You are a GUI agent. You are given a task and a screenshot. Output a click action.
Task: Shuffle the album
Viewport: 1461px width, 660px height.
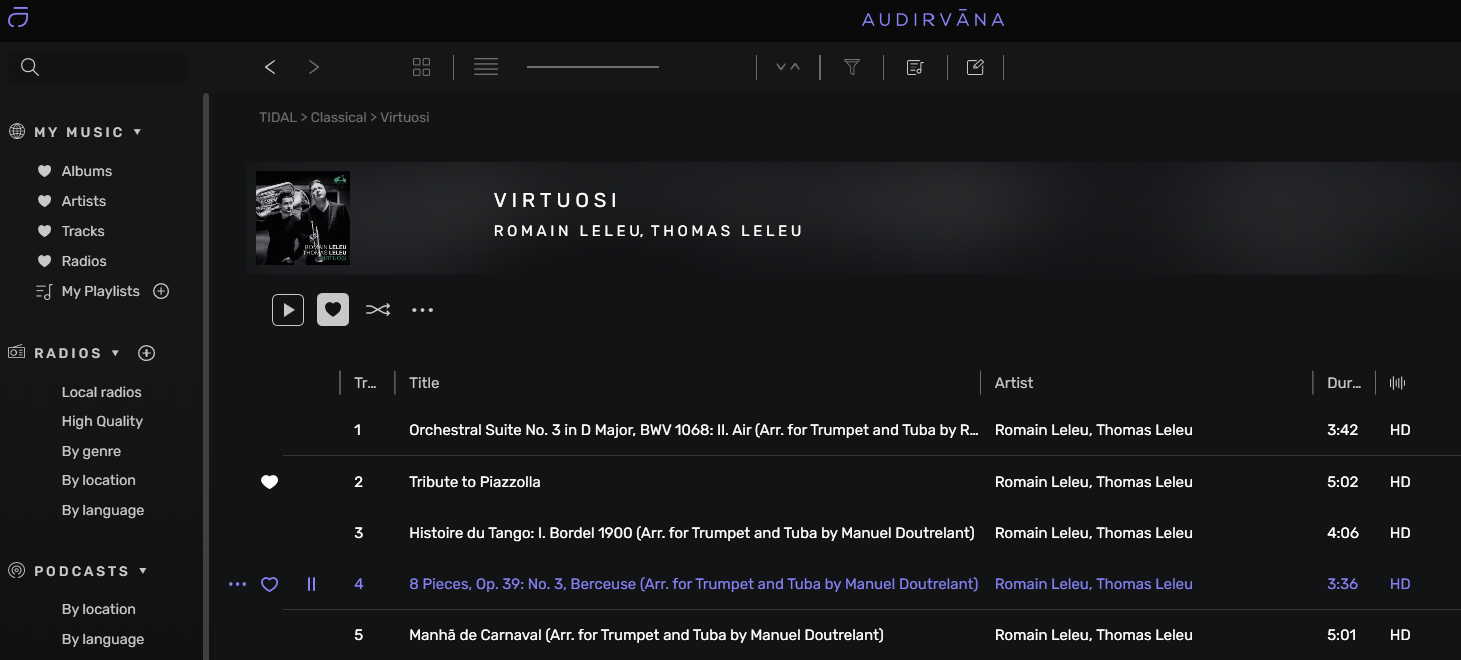coord(378,310)
